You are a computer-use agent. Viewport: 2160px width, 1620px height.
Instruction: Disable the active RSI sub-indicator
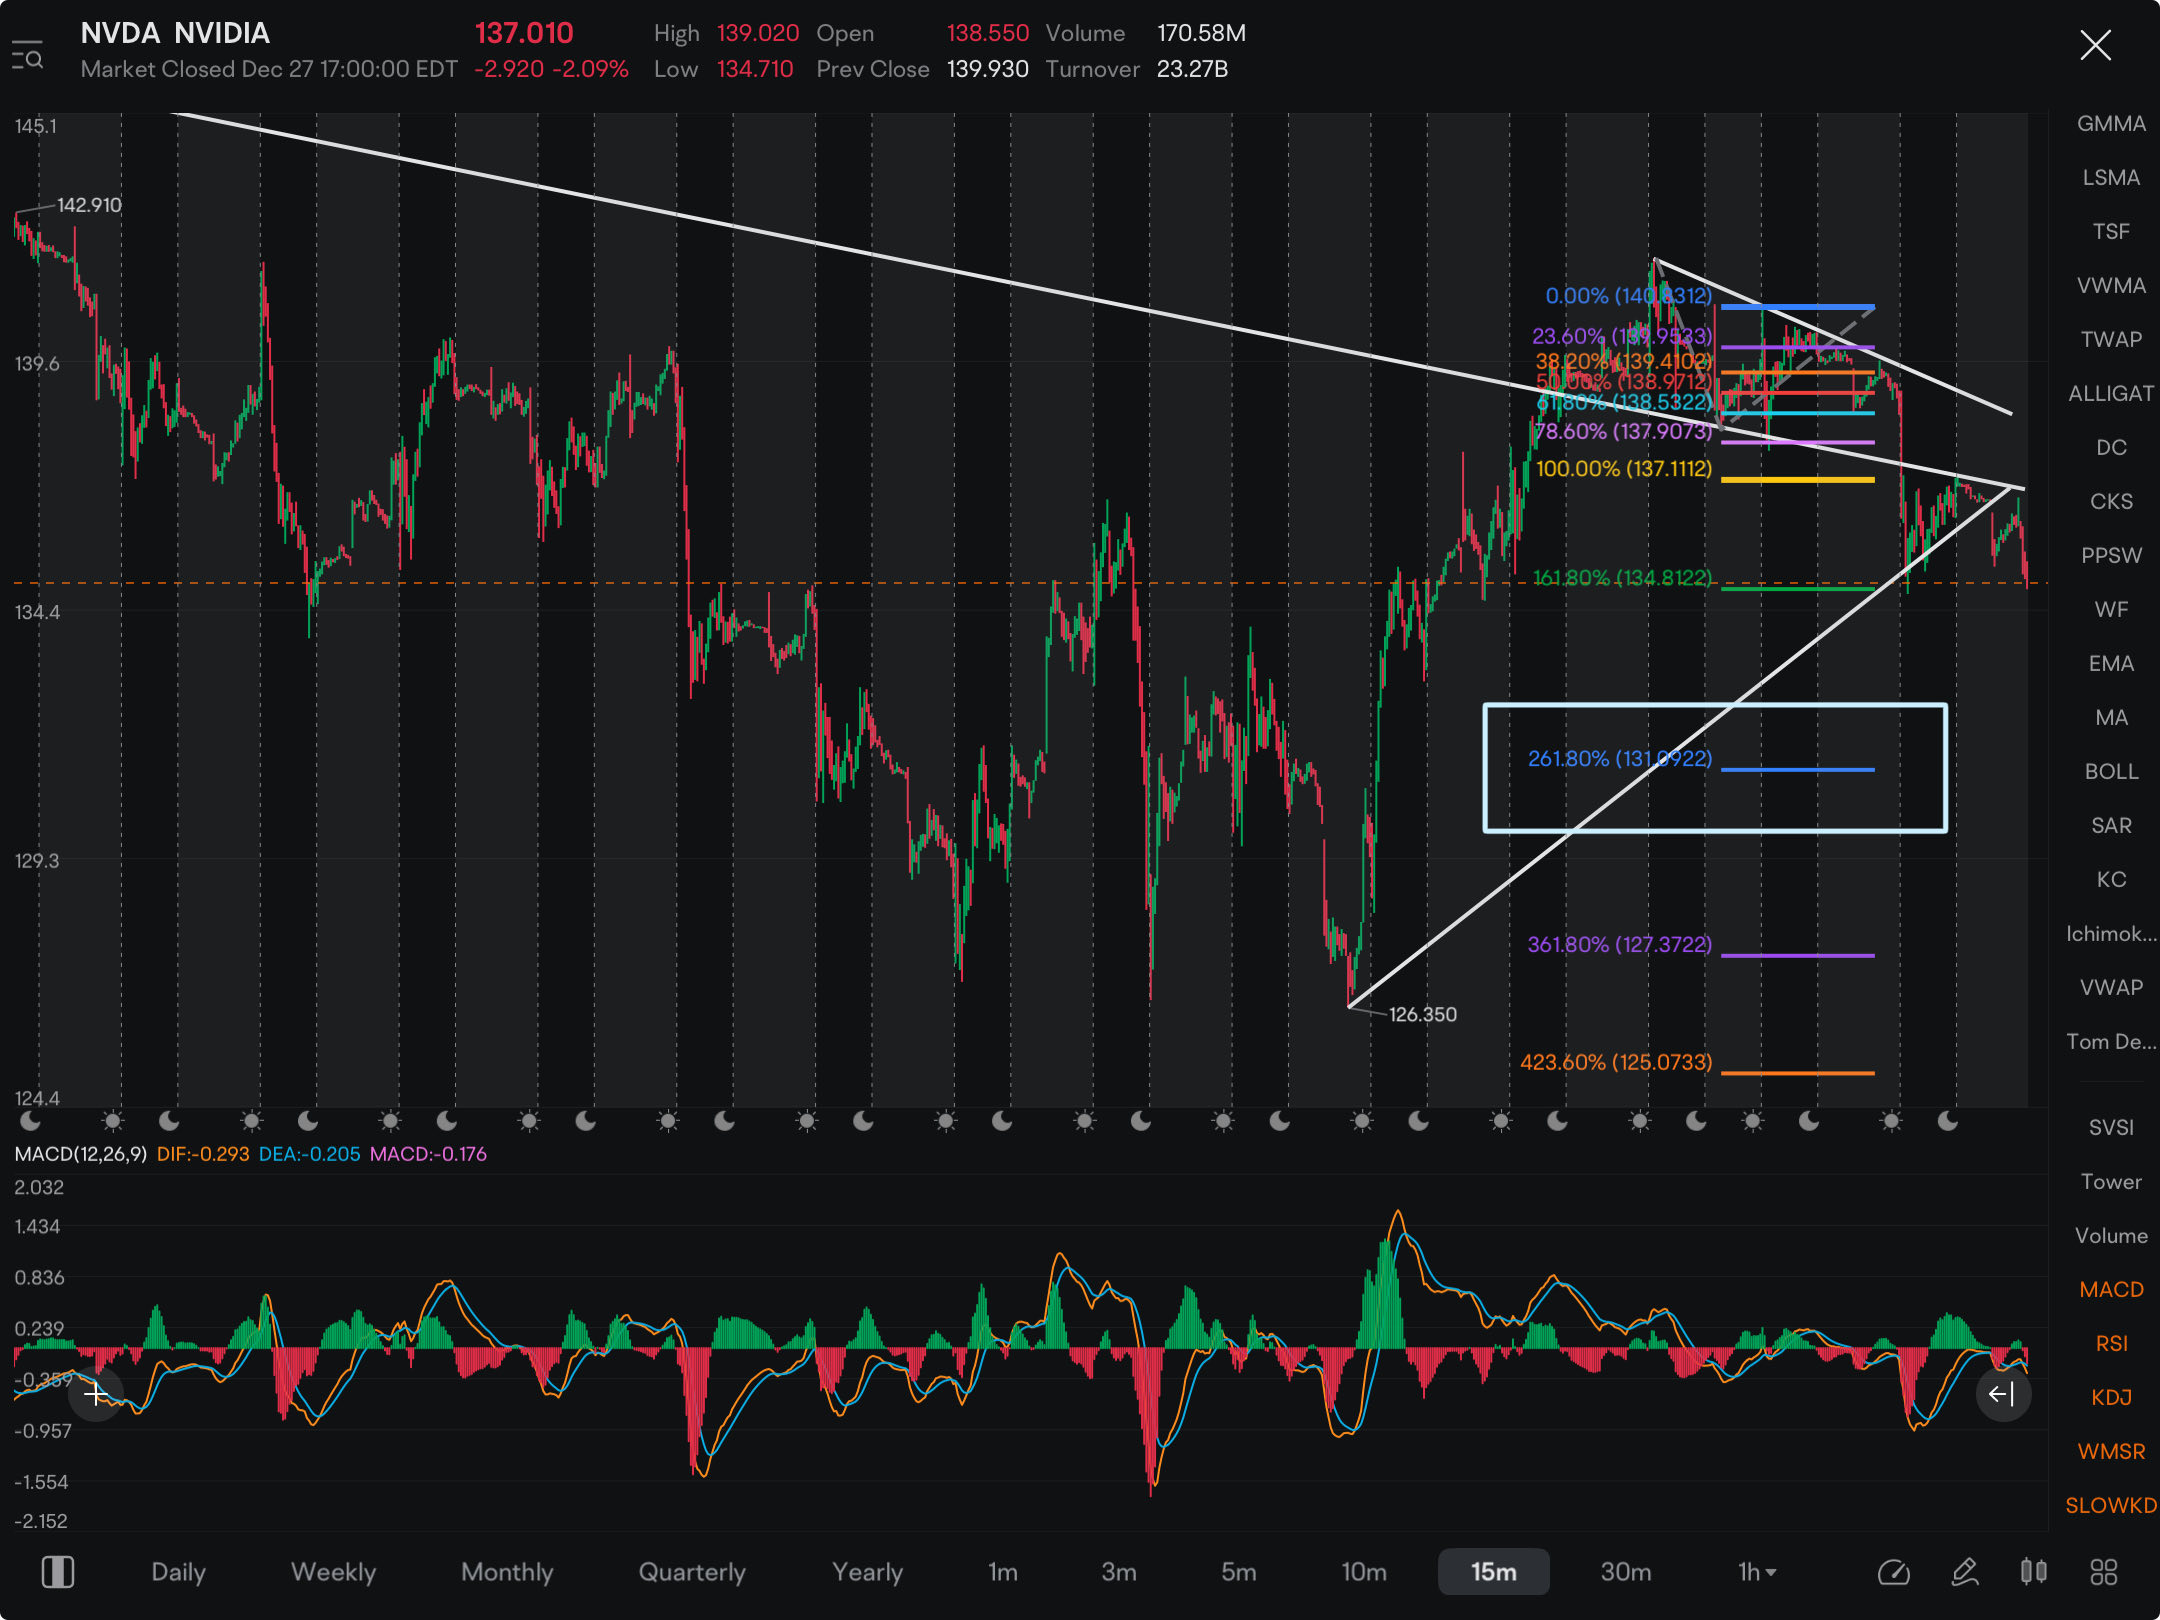pyautogui.click(x=2111, y=1343)
